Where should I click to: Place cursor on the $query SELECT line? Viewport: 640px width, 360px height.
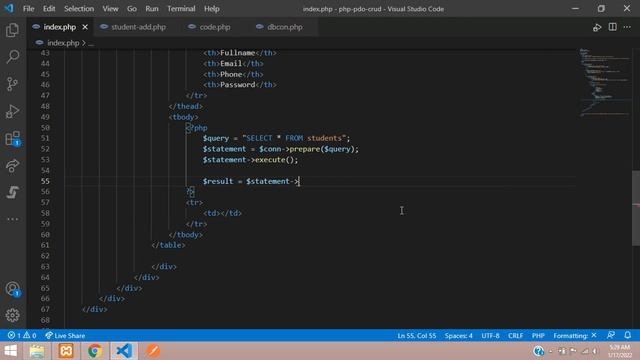click(276, 138)
